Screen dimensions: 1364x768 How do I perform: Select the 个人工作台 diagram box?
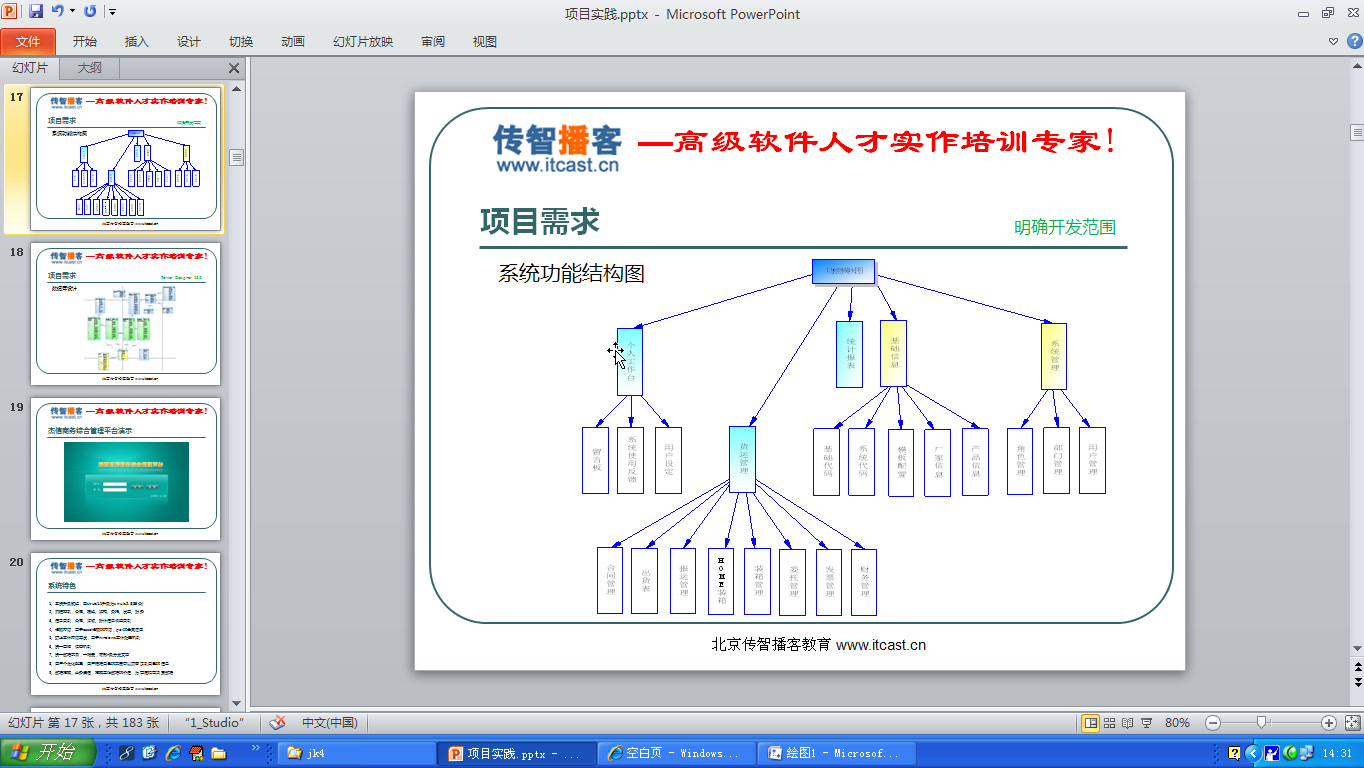pos(630,362)
